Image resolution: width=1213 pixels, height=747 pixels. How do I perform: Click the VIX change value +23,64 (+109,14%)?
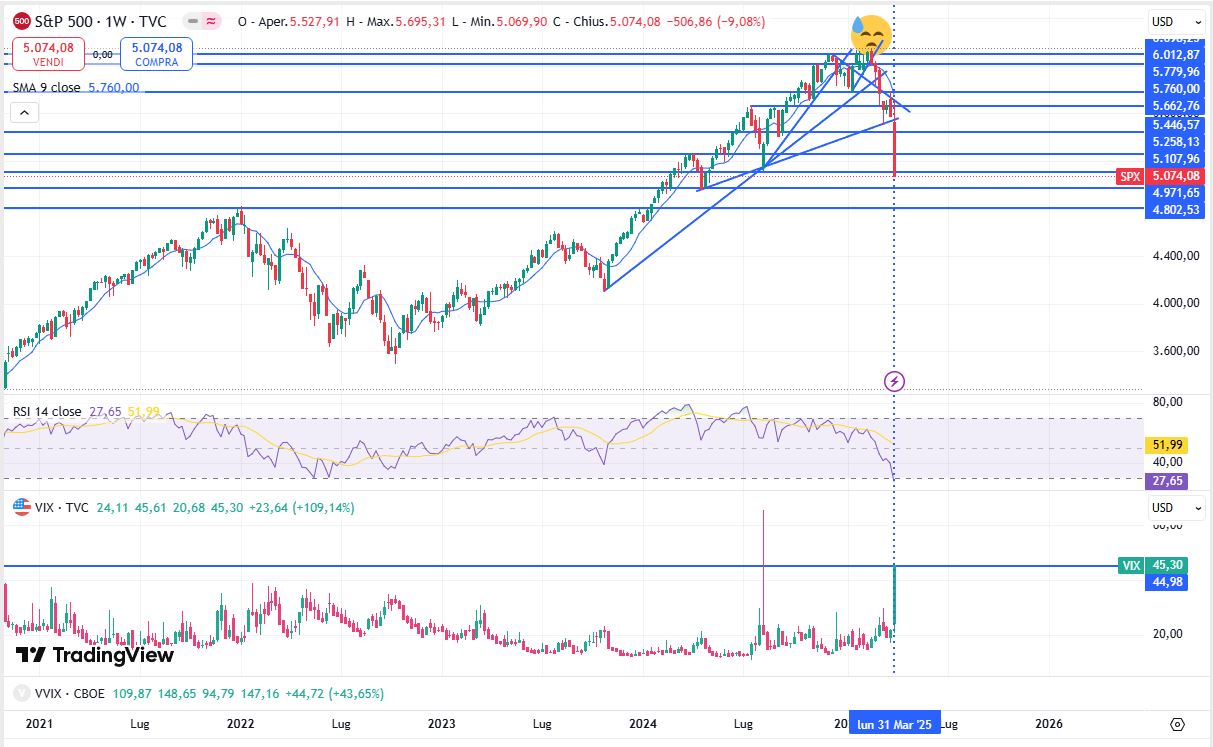(x=301, y=508)
